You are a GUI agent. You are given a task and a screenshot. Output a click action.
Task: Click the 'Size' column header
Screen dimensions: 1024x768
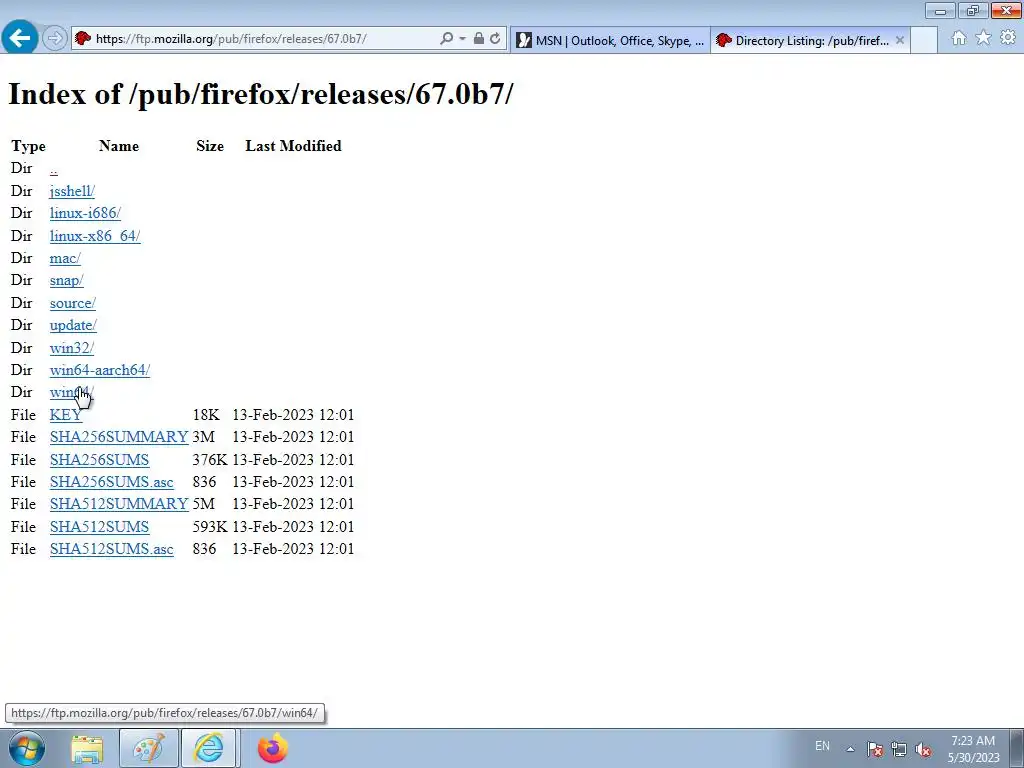tap(210, 146)
